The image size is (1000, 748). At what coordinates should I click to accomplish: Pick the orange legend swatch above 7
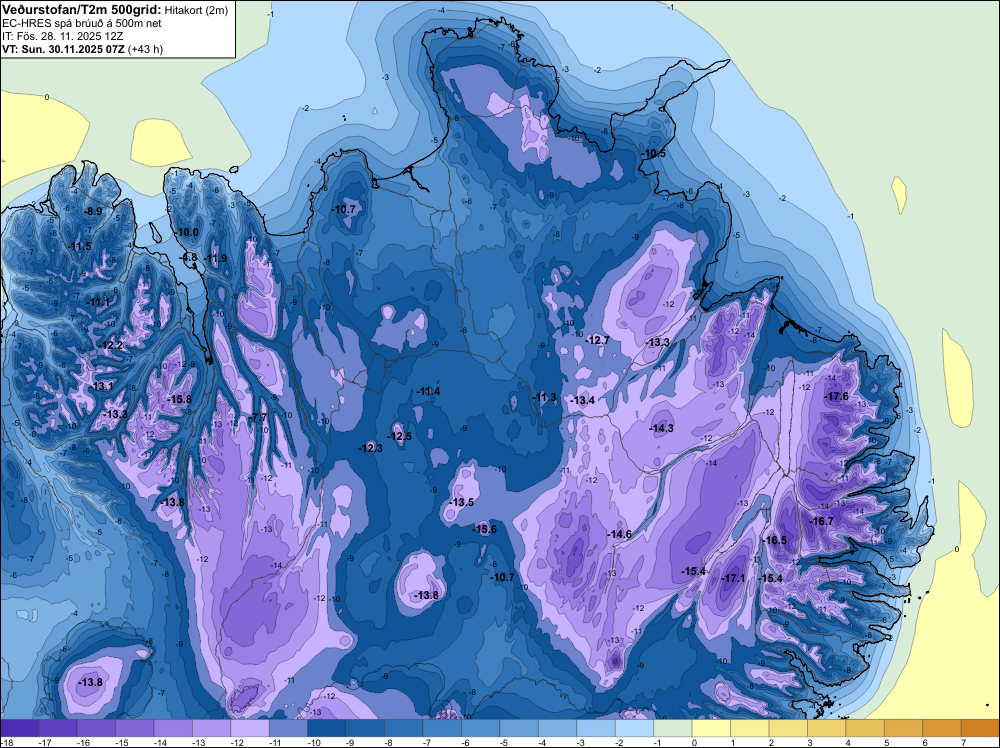(980, 728)
